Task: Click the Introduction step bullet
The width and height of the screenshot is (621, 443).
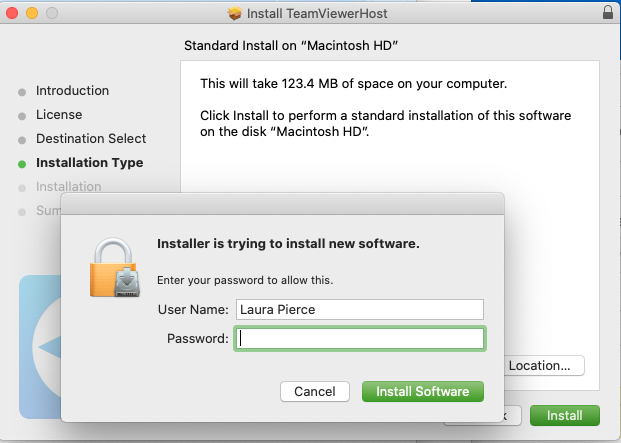Action: [x=22, y=92]
